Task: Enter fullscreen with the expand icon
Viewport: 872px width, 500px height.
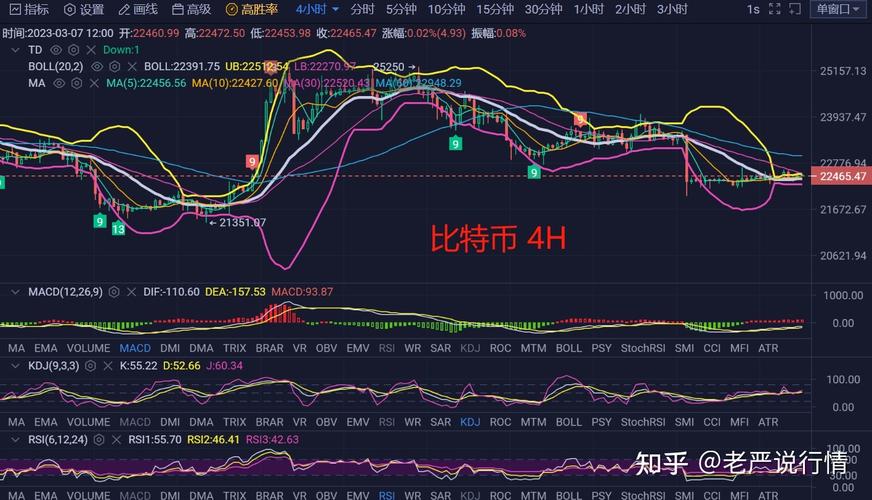Action: [x=774, y=9]
